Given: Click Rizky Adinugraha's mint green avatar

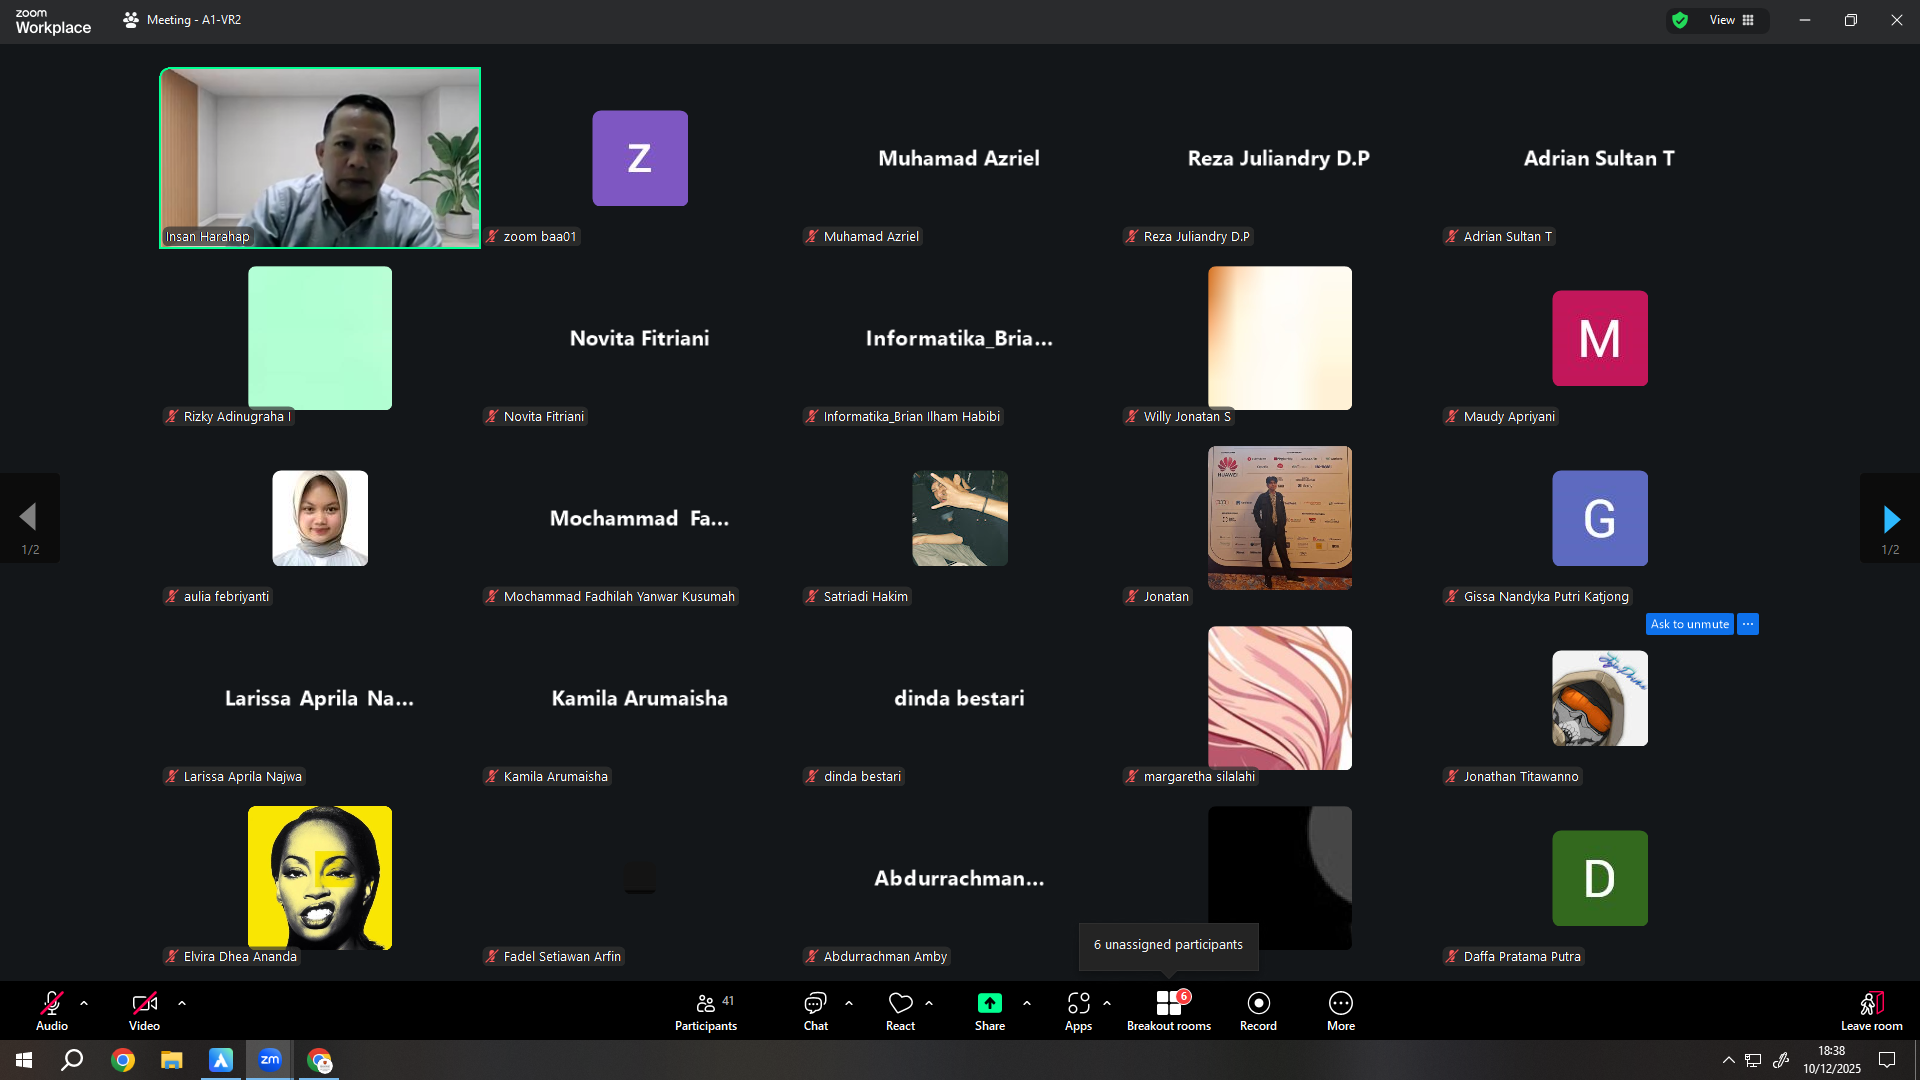Looking at the screenshot, I should coord(320,338).
